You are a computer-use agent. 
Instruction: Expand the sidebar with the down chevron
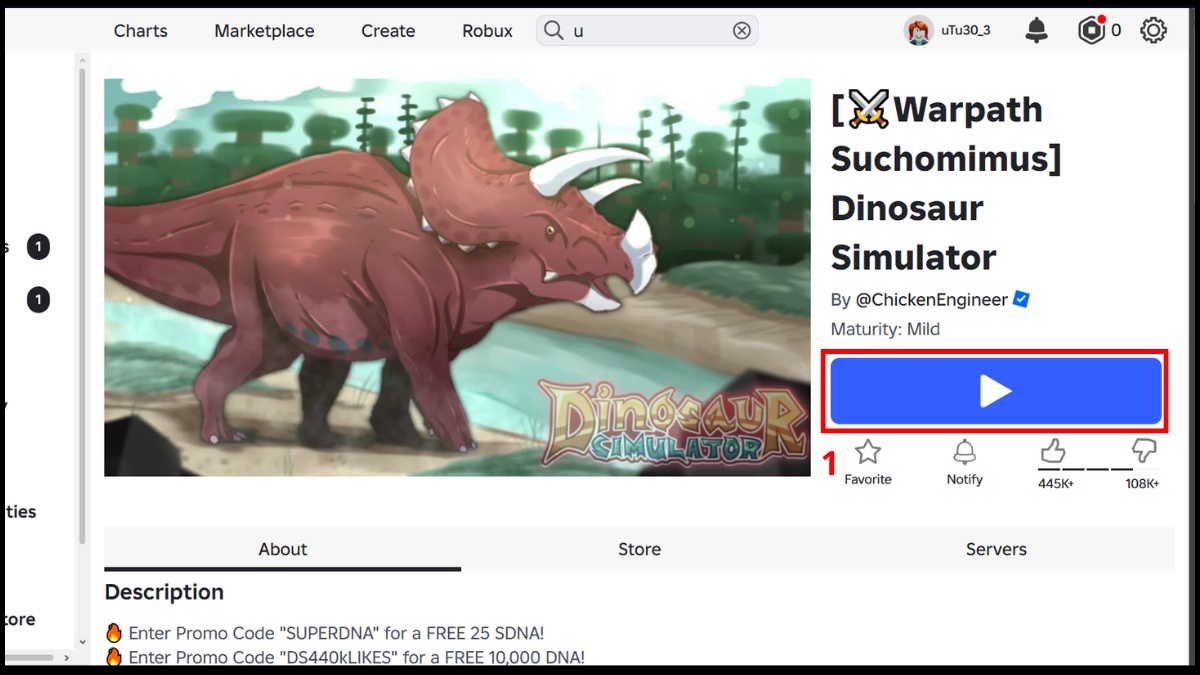(x=82, y=643)
